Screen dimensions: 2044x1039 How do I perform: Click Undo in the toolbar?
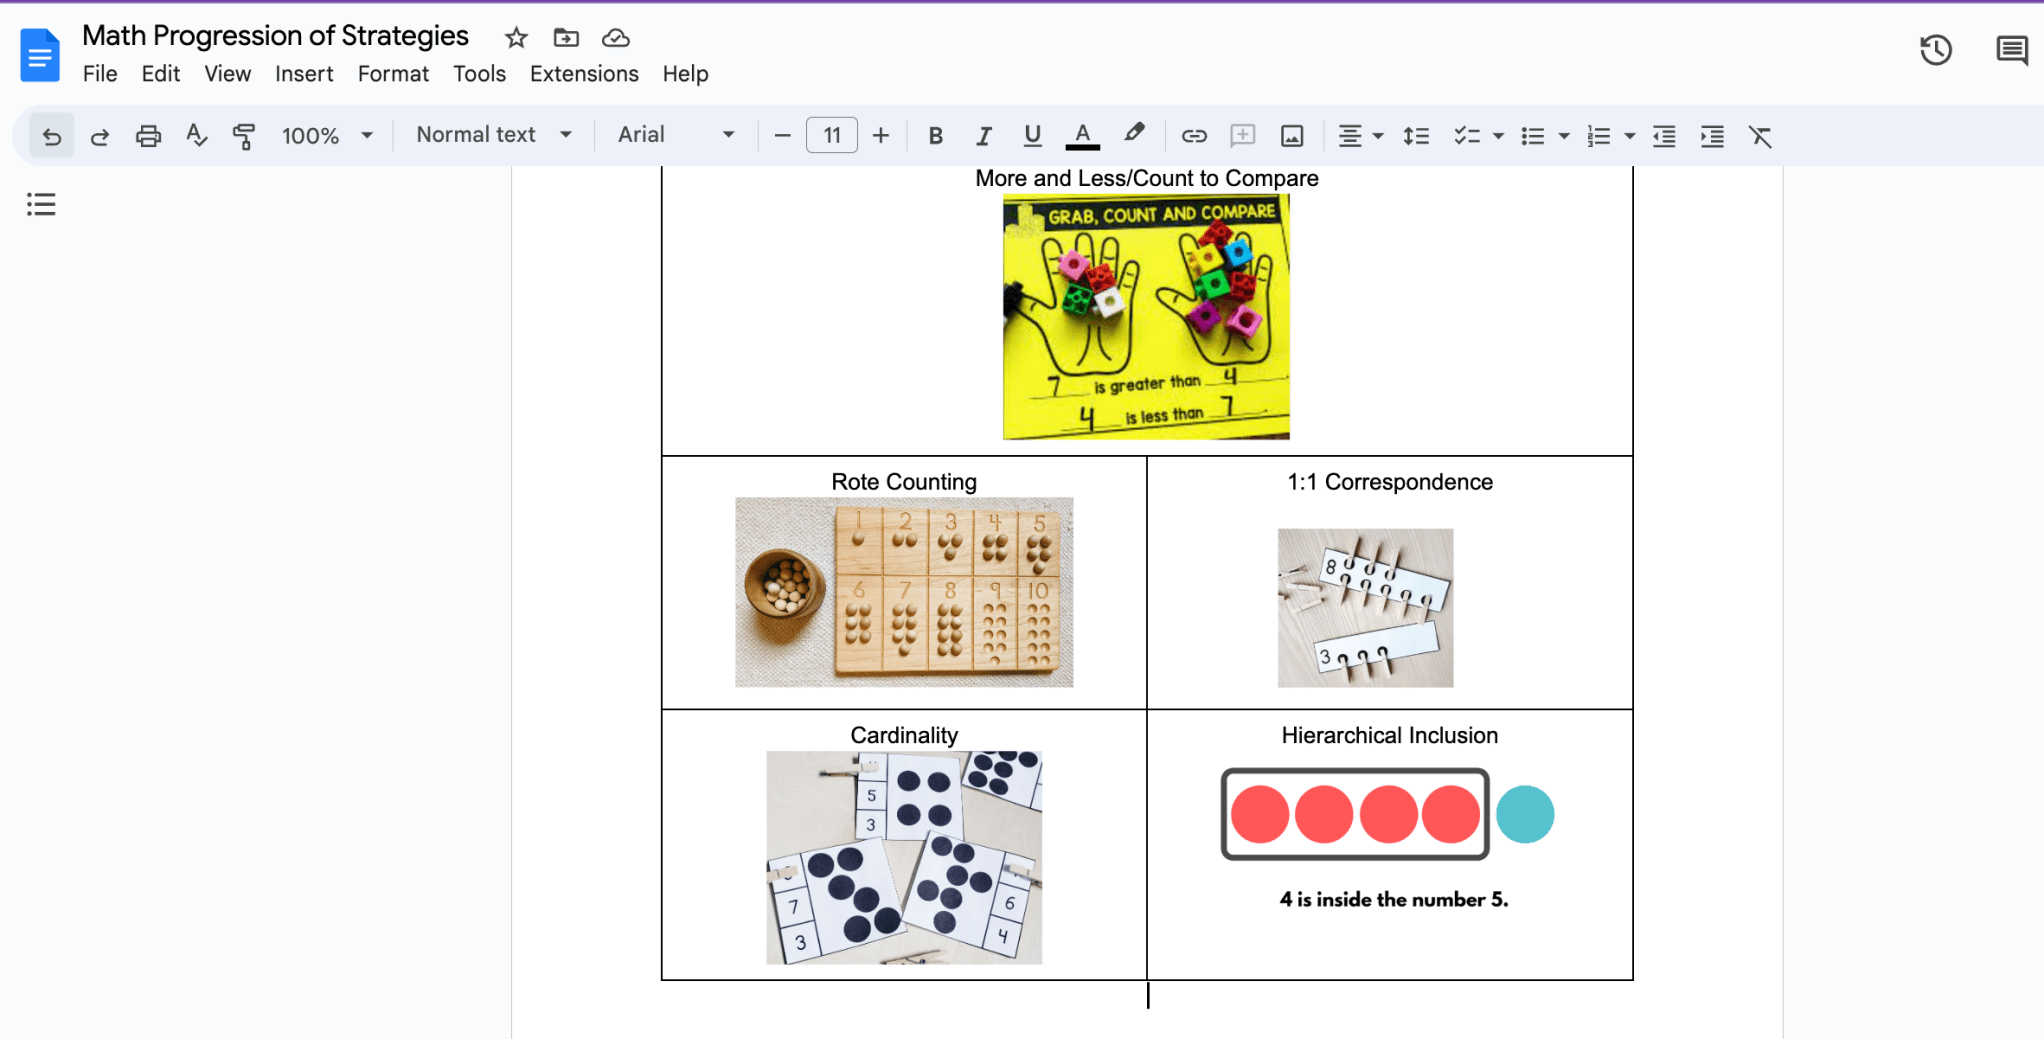pos(51,135)
